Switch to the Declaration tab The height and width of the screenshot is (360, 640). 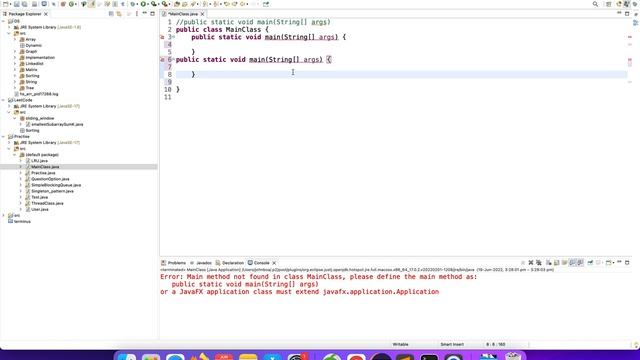(x=229, y=263)
